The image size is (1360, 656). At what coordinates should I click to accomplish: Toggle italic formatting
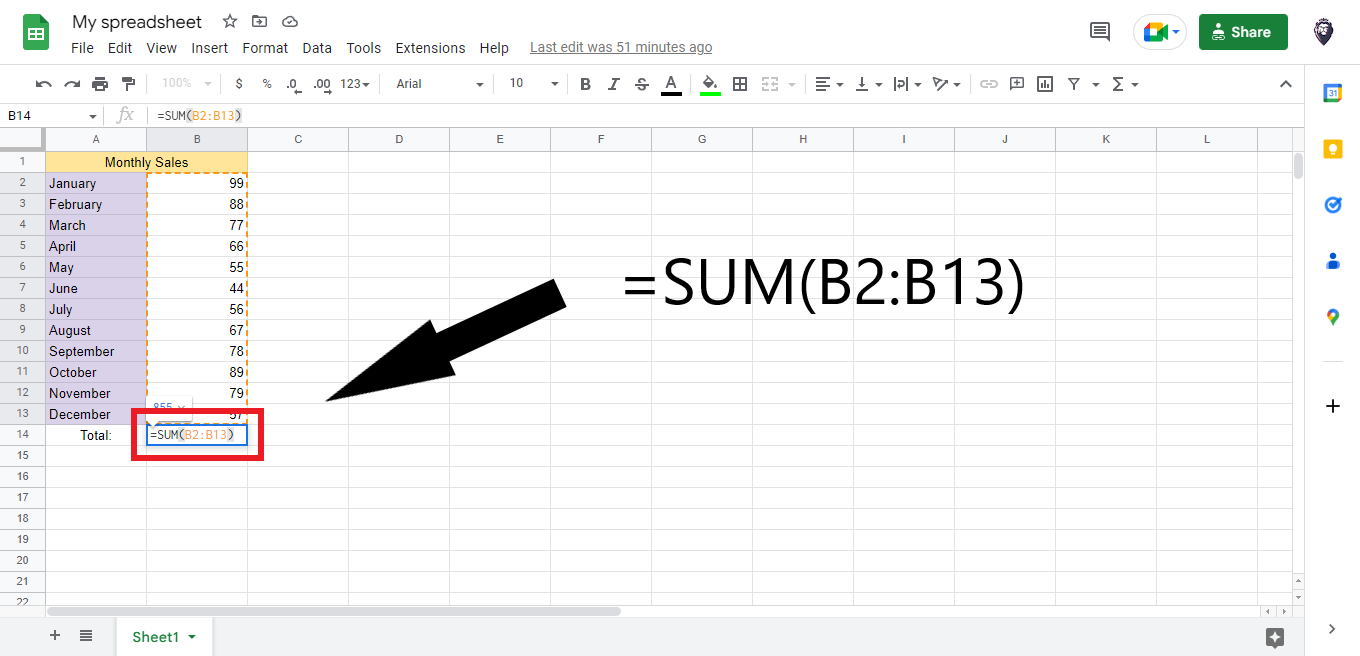coord(613,84)
